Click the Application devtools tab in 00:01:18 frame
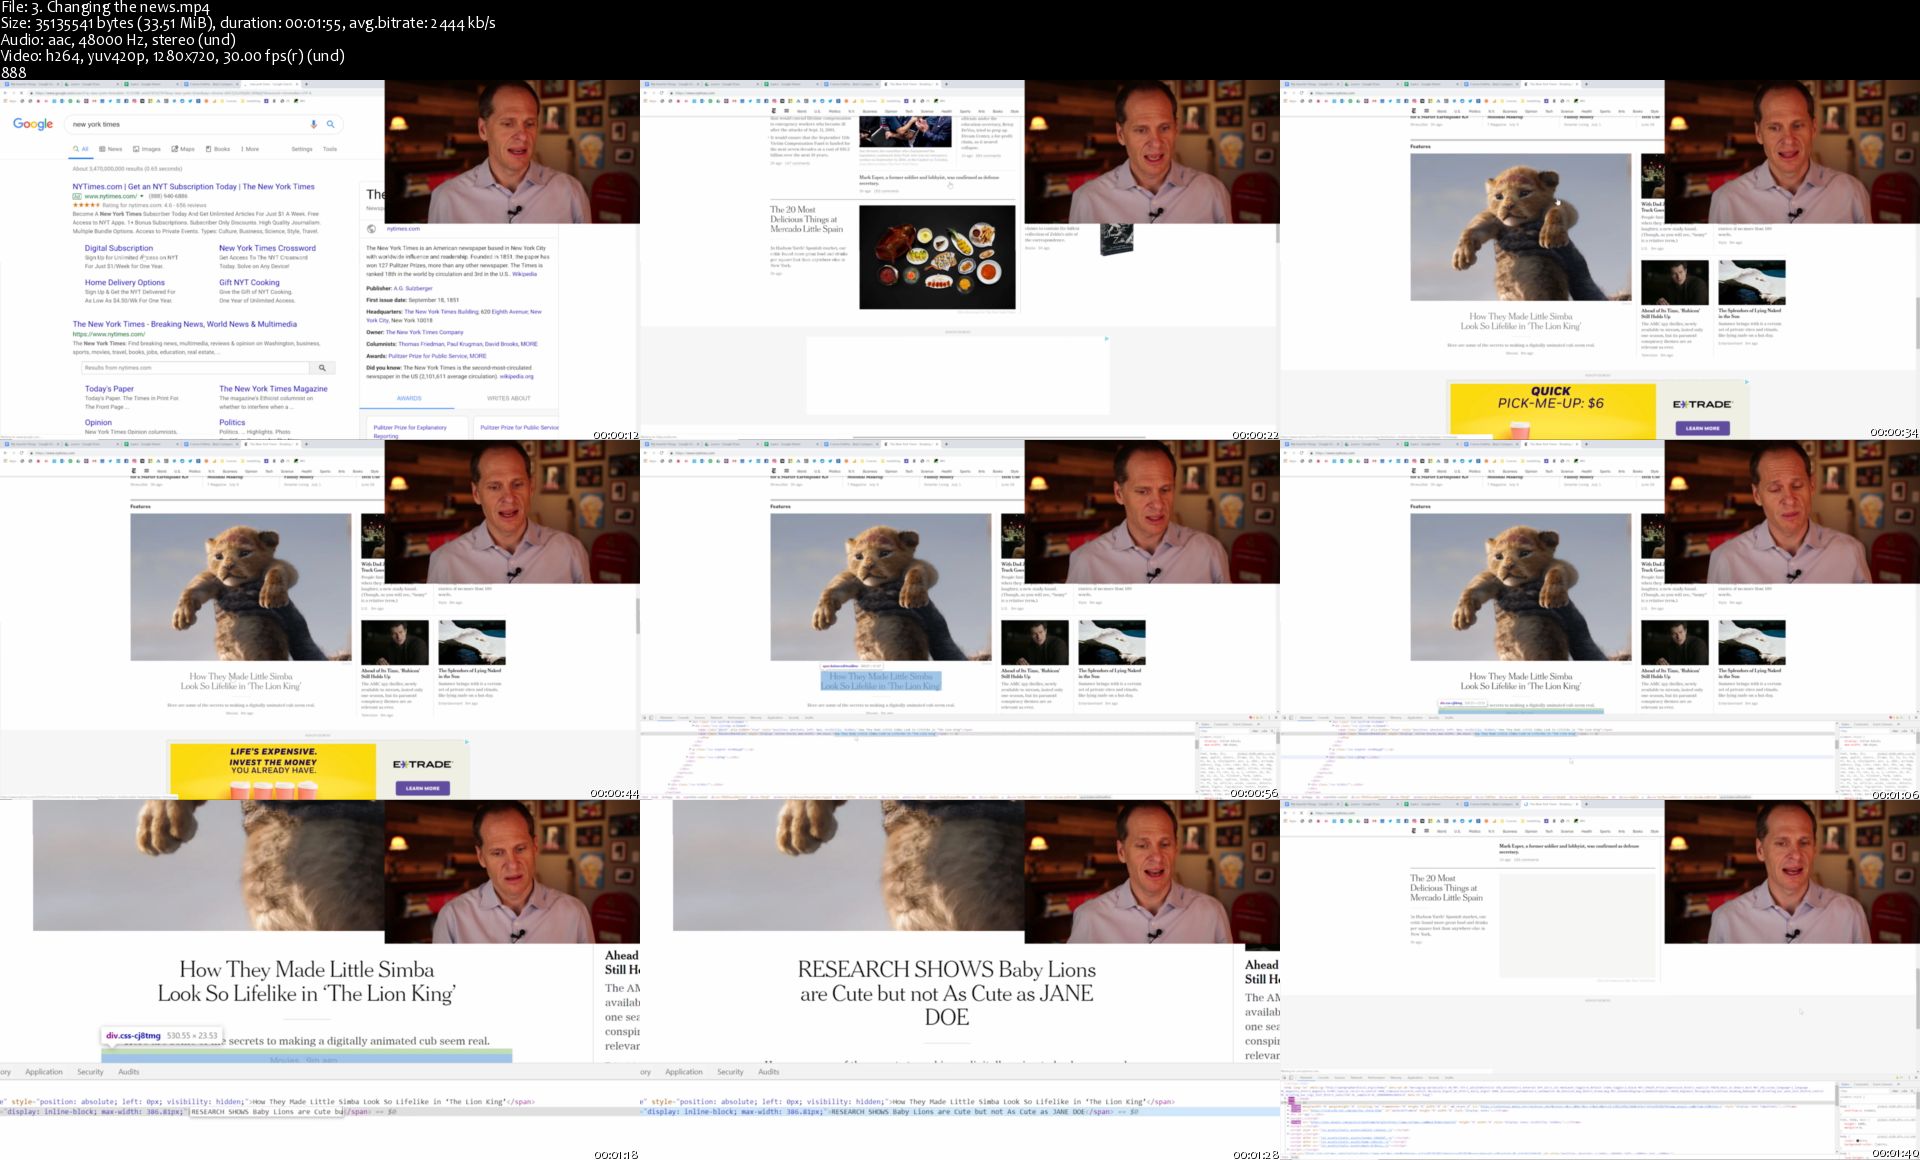Viewport: 1920px width, 1160px height. pyautogui.click(x=44, y=1072)
